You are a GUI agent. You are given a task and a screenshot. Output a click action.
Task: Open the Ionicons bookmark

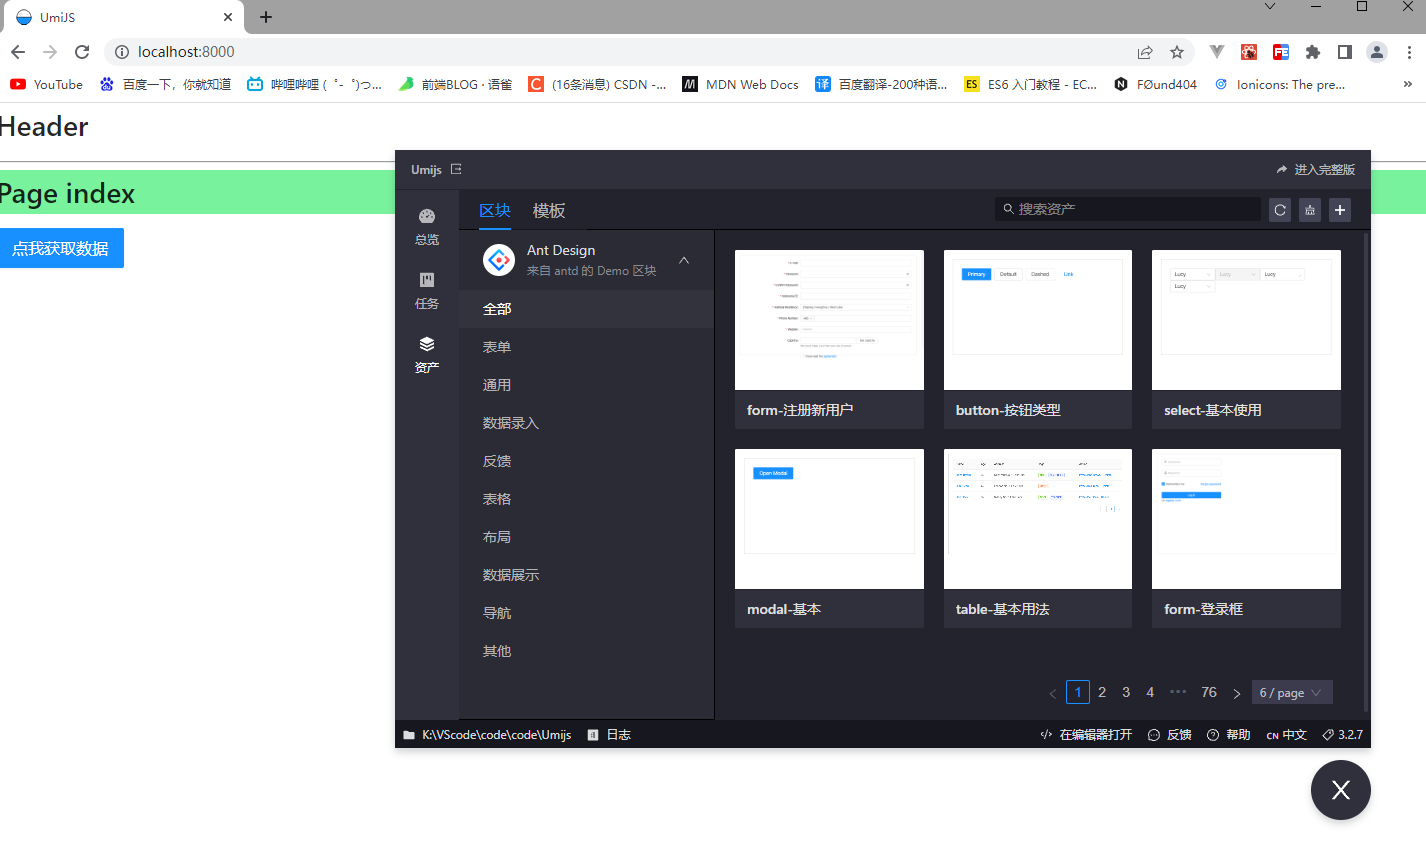click(x=1280, y=85)
